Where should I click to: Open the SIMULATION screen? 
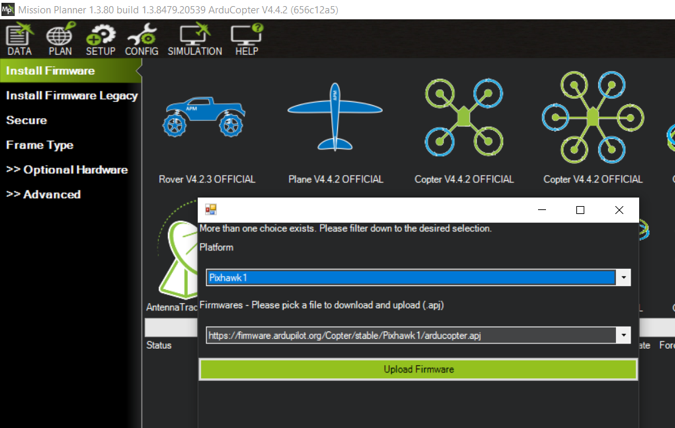[x=195, y=40]
